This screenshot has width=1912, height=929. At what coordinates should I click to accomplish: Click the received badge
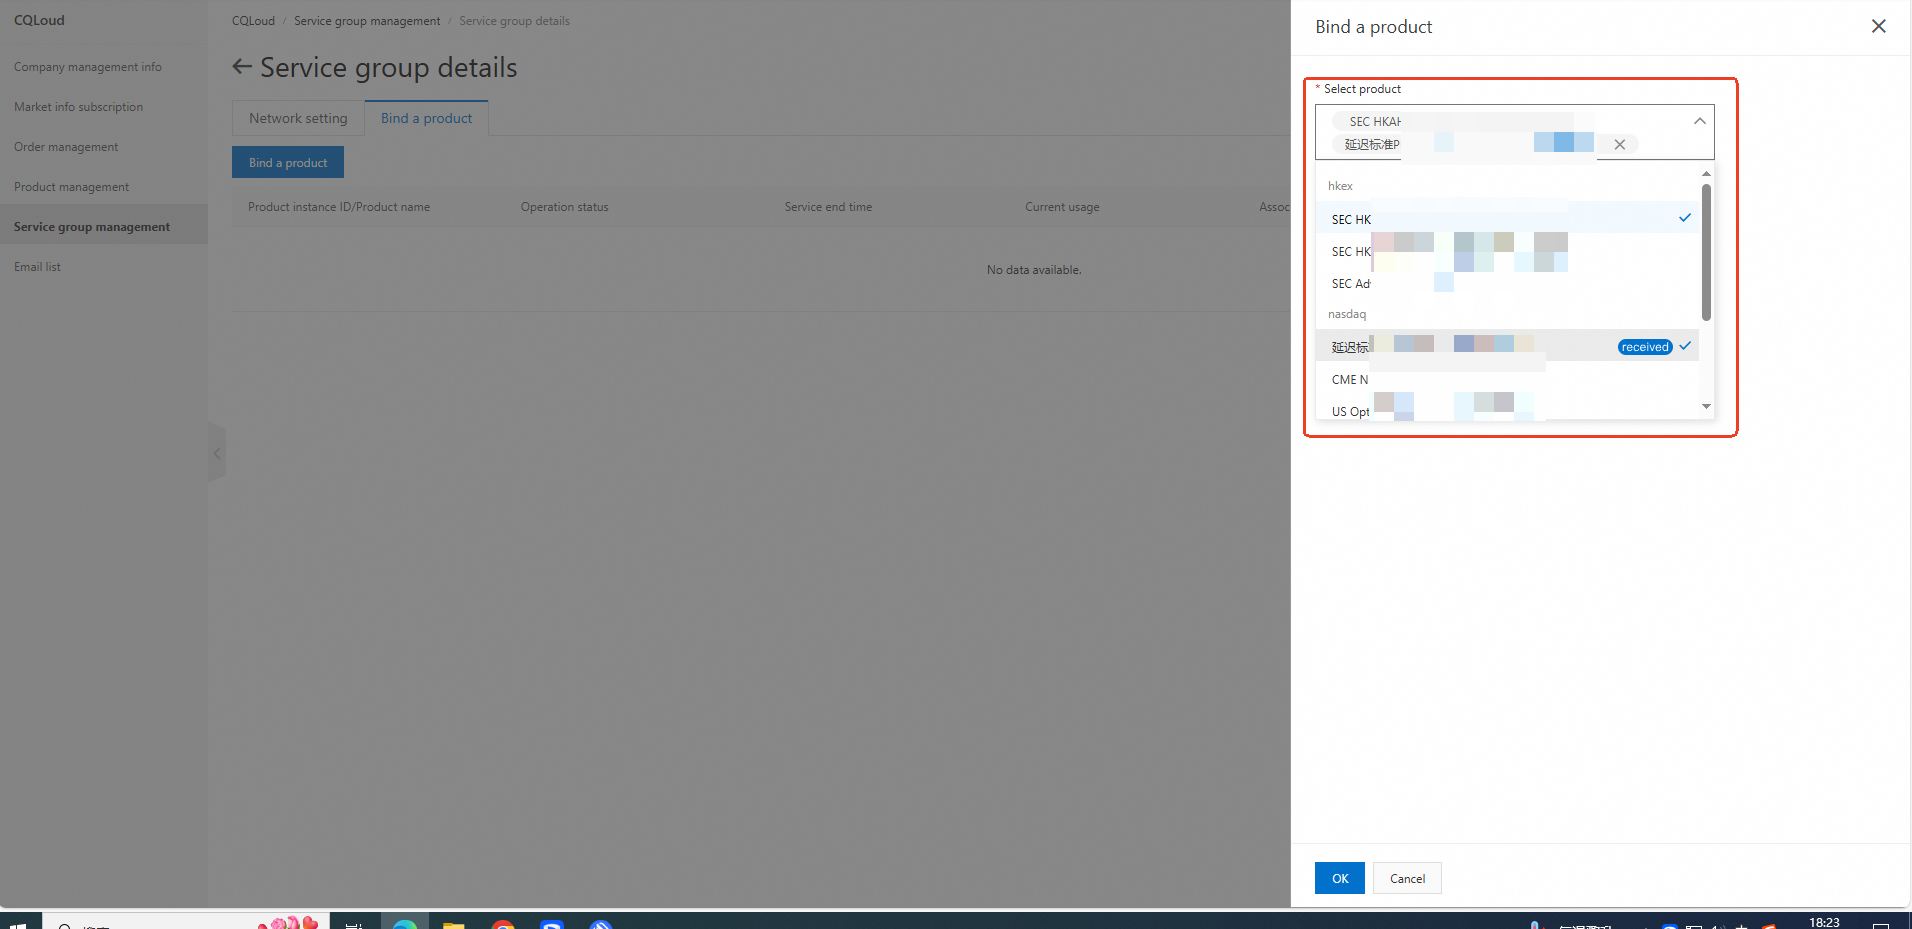tap(1645, 347)
